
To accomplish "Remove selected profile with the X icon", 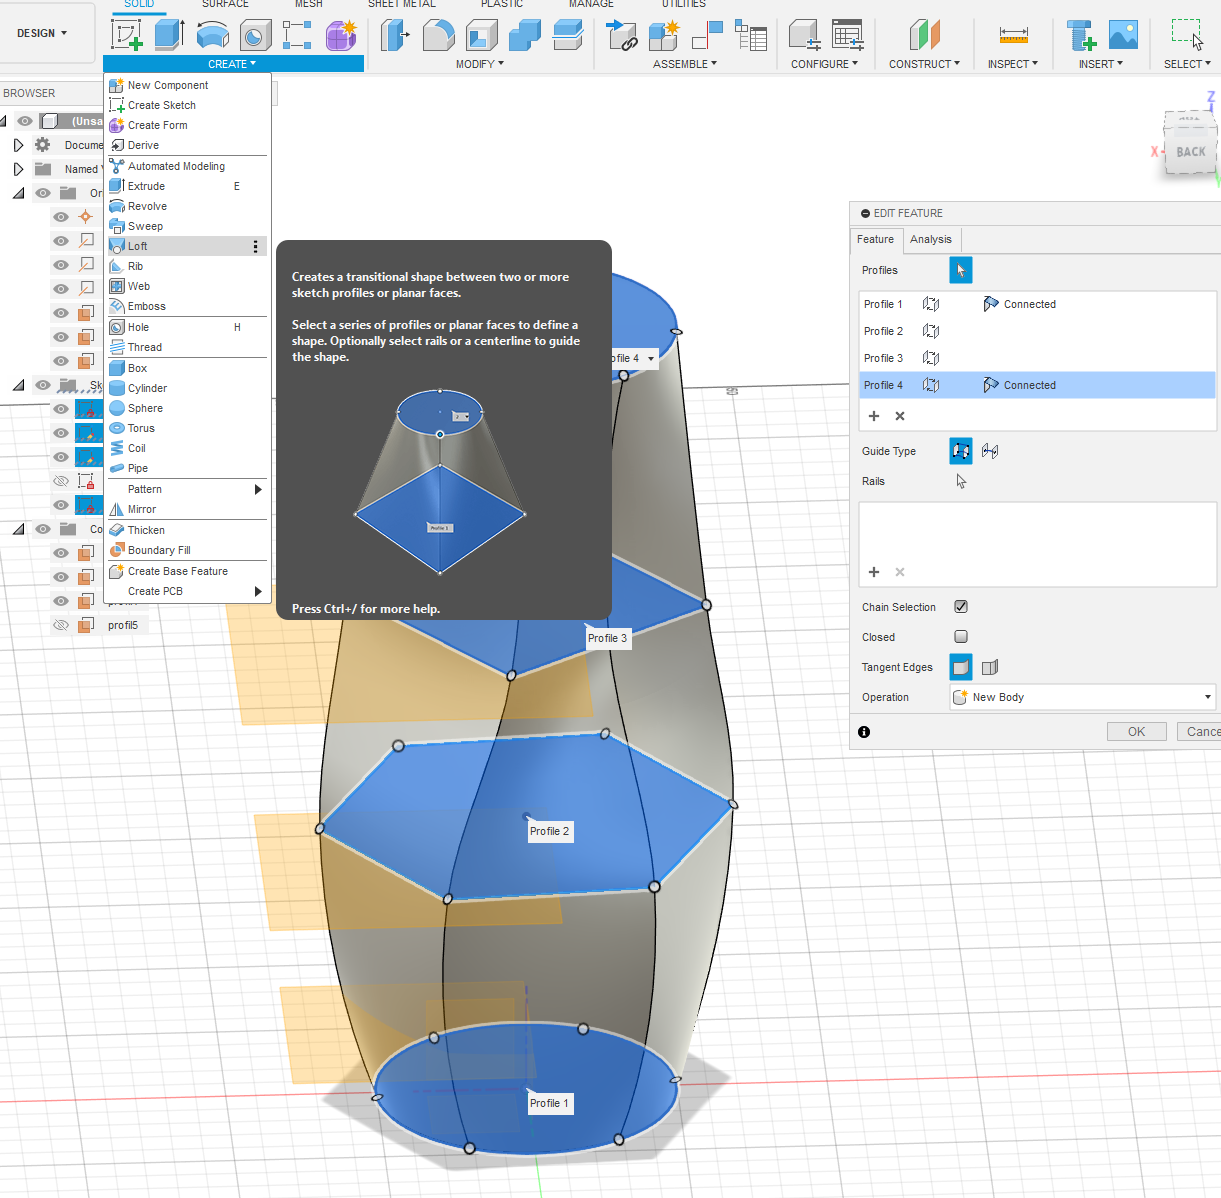I will [900, 416].
